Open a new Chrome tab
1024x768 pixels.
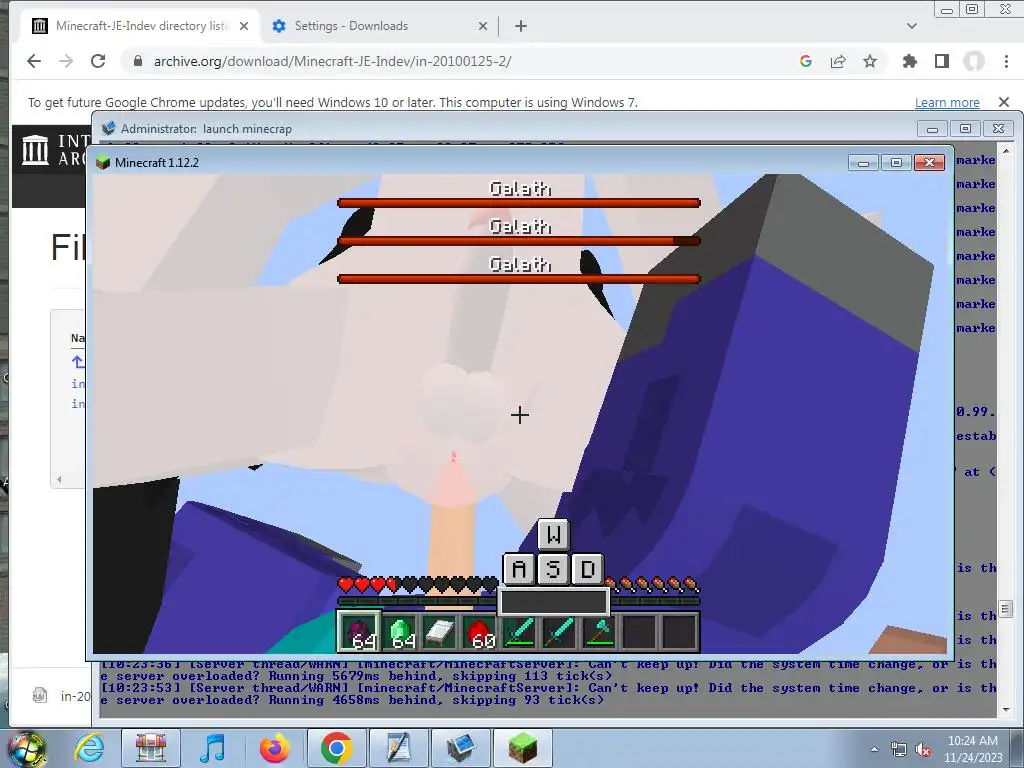pyautogui.click(x=520, y=26)
